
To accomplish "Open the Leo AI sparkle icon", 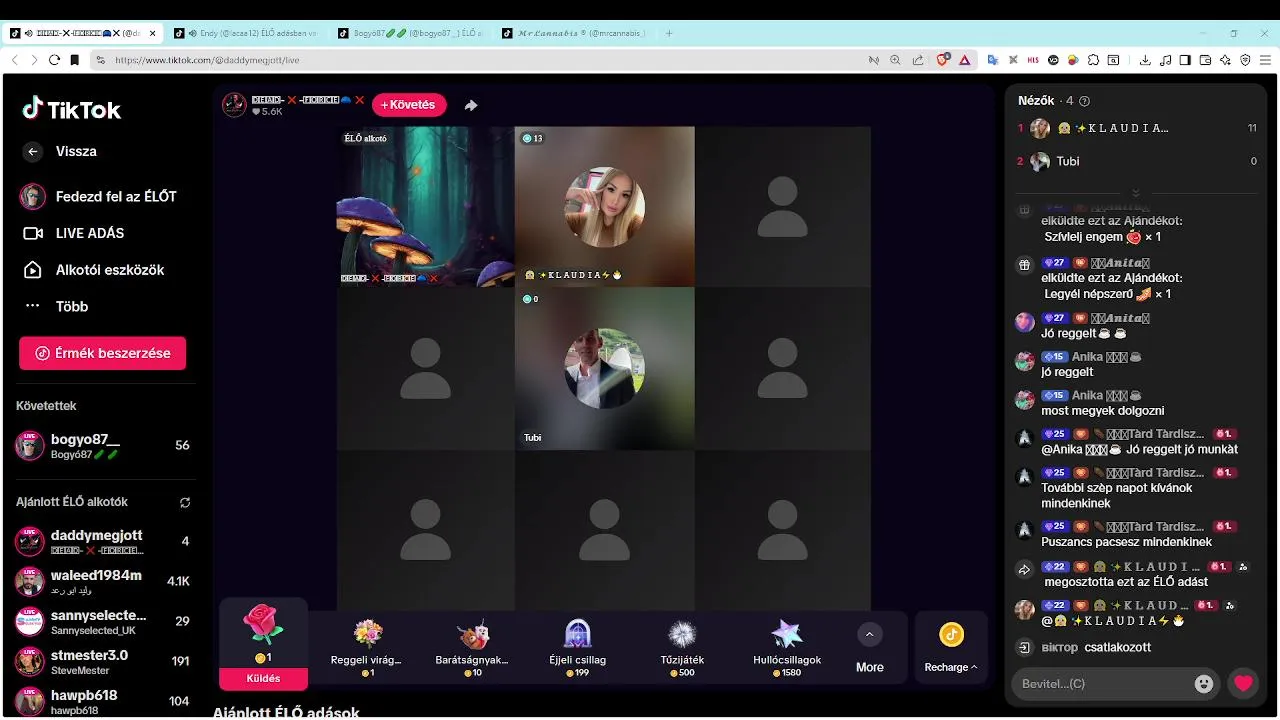I will tap(1225, 60).
